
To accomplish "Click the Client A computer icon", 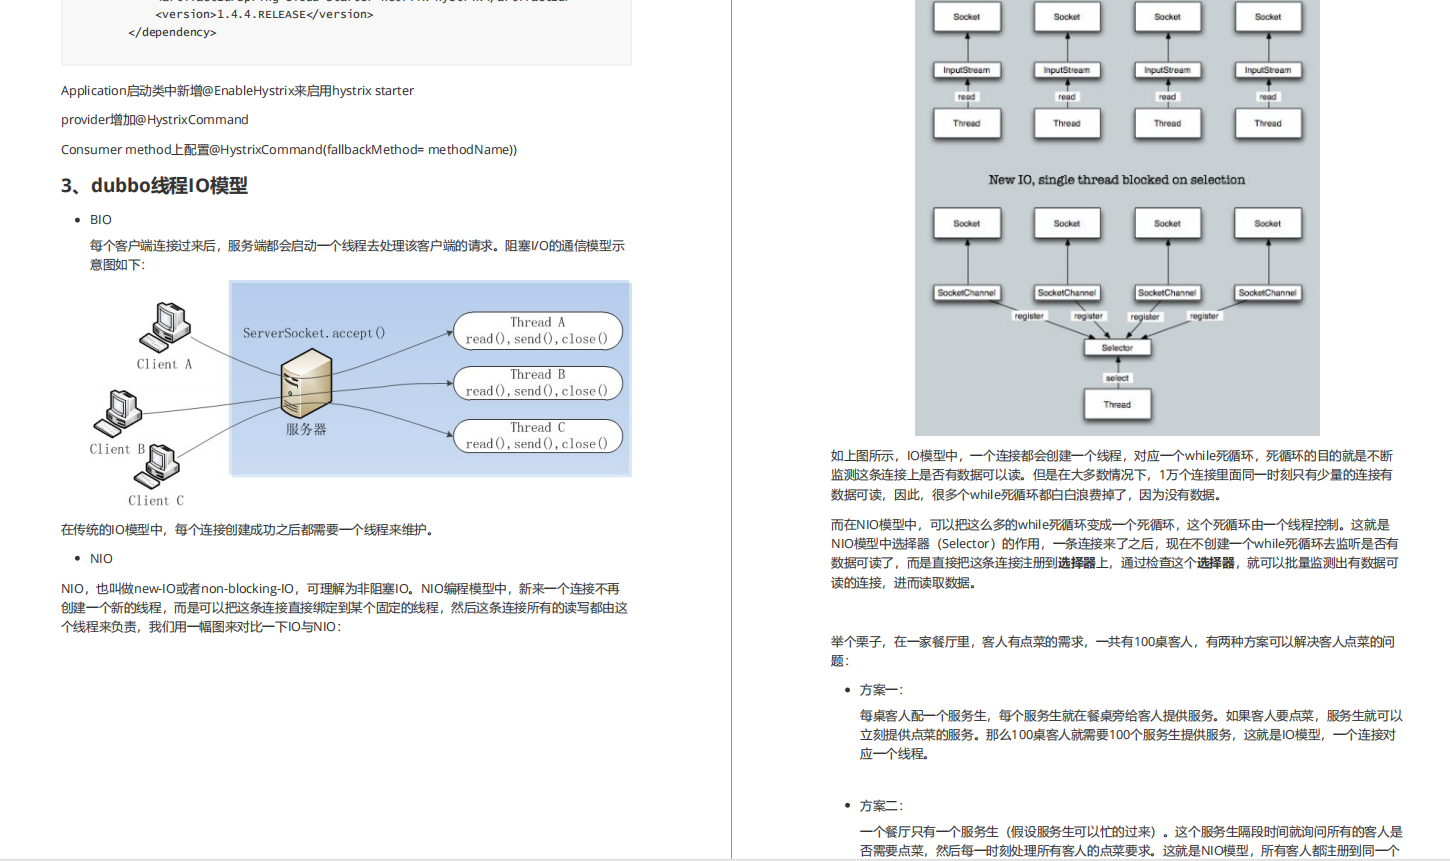I will (x=166, y=327).
